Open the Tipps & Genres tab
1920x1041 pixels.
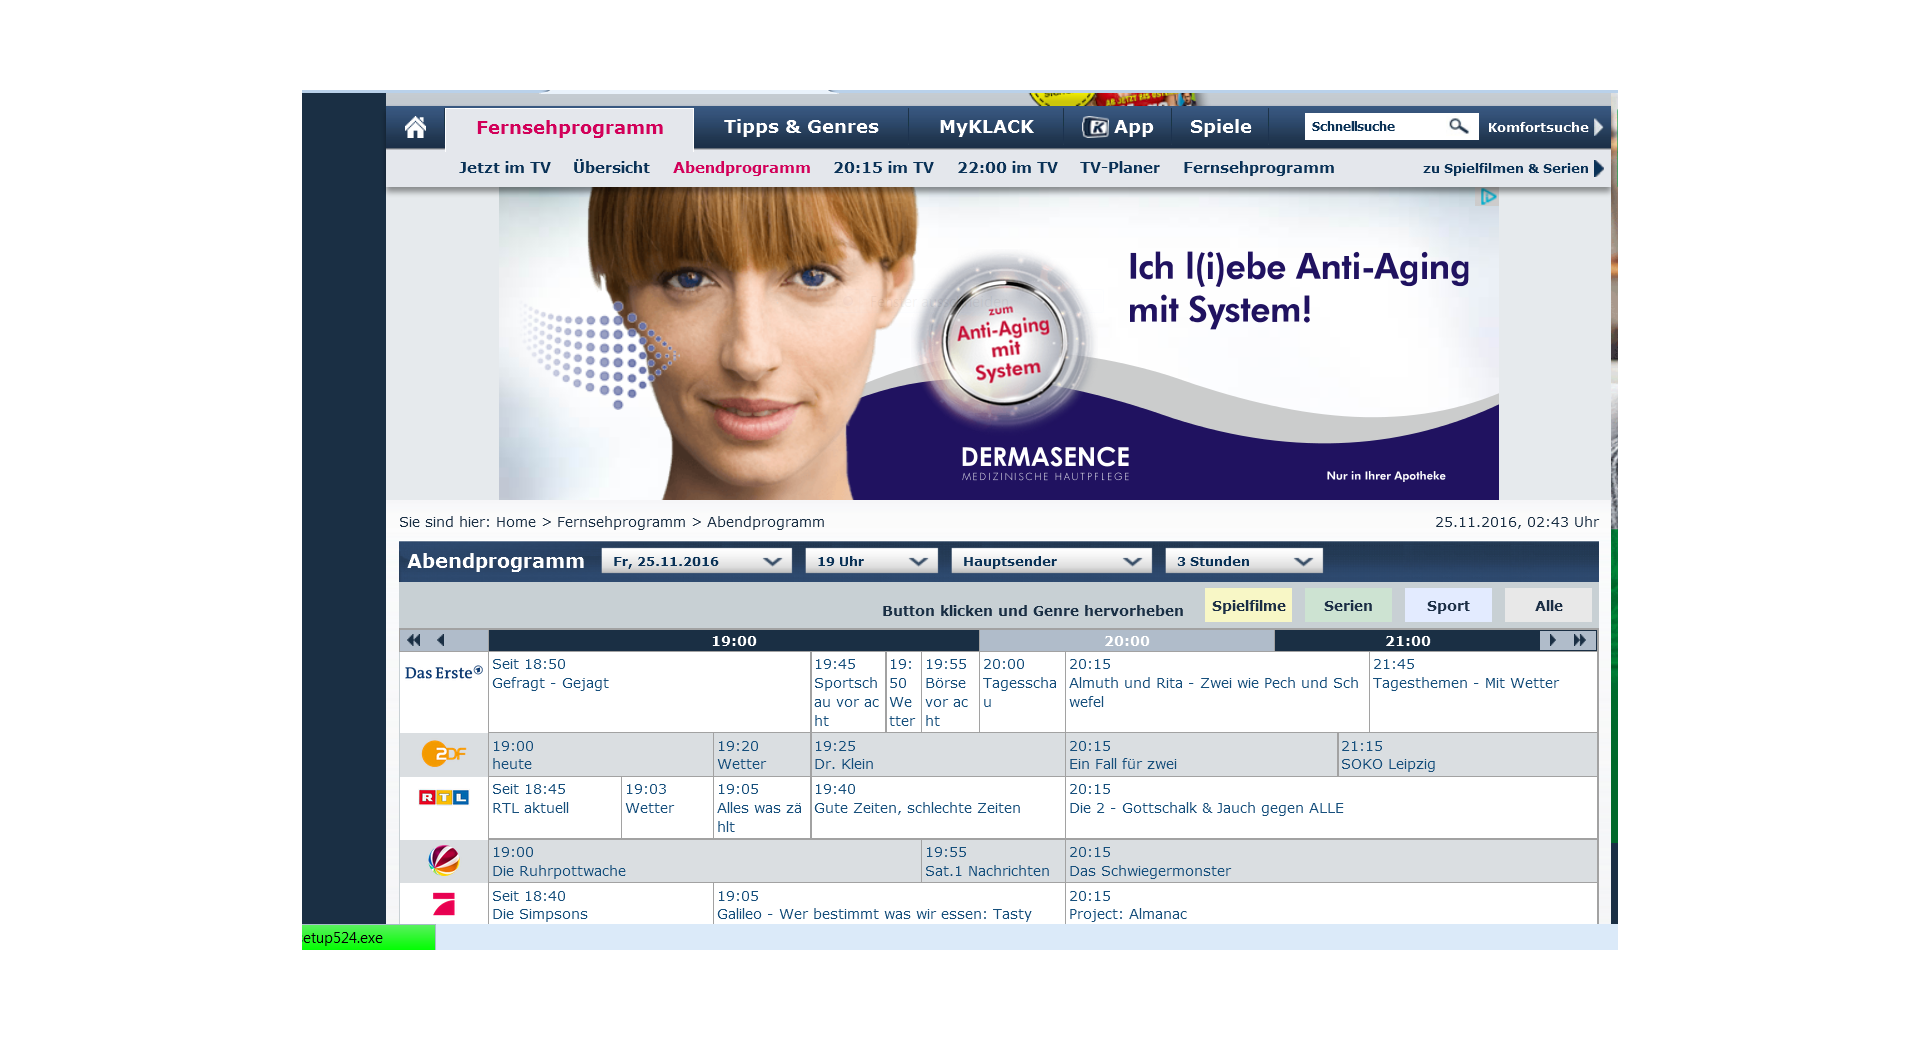801,127
